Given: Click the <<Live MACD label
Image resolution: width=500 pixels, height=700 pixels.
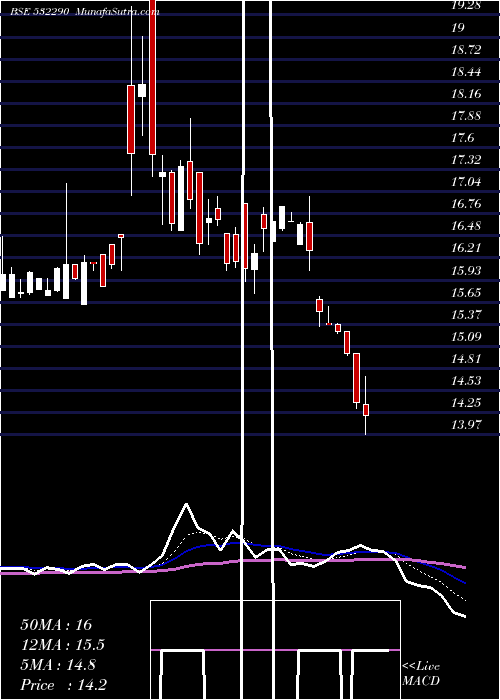Looking at the screenshot, I should [421, 674].
